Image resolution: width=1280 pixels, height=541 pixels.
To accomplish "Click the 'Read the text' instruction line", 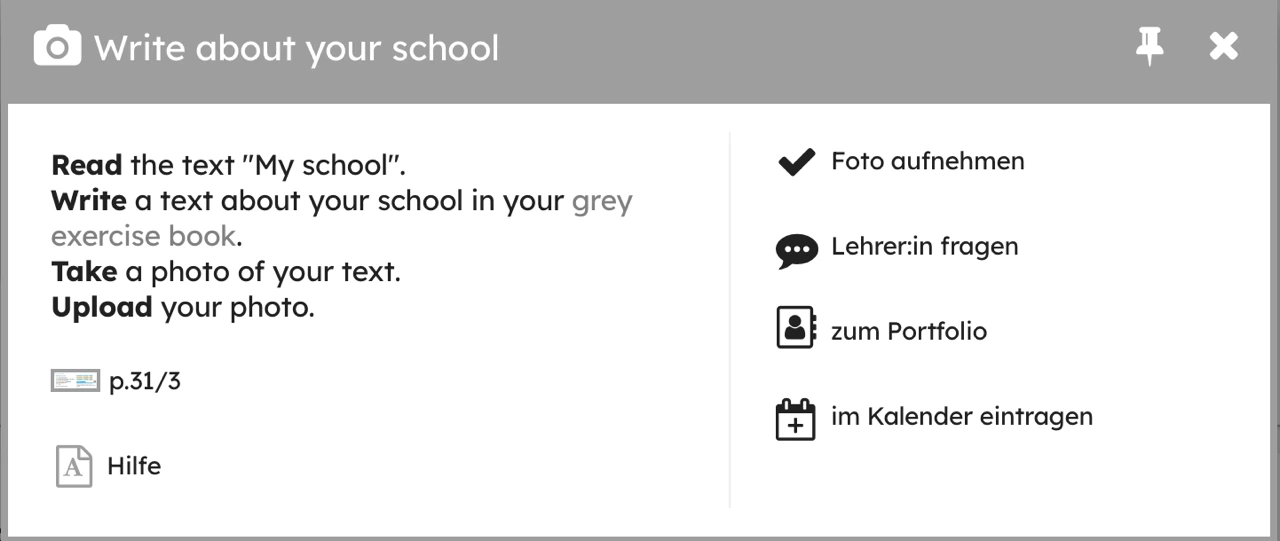I will point(228,164).
